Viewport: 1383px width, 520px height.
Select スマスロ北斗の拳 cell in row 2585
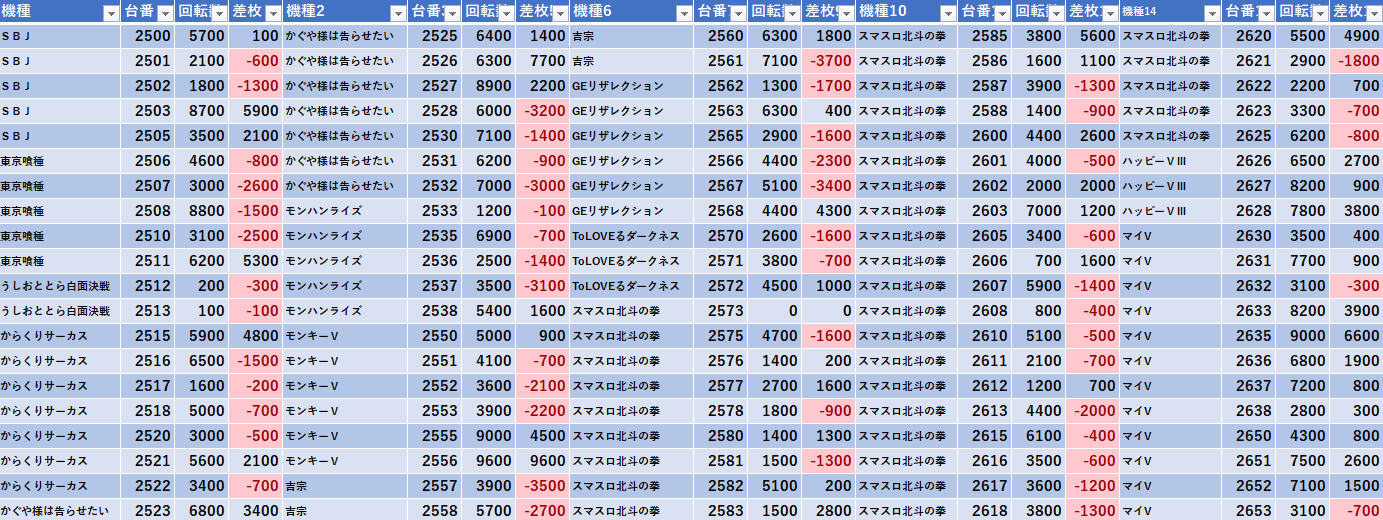[907, 35]
